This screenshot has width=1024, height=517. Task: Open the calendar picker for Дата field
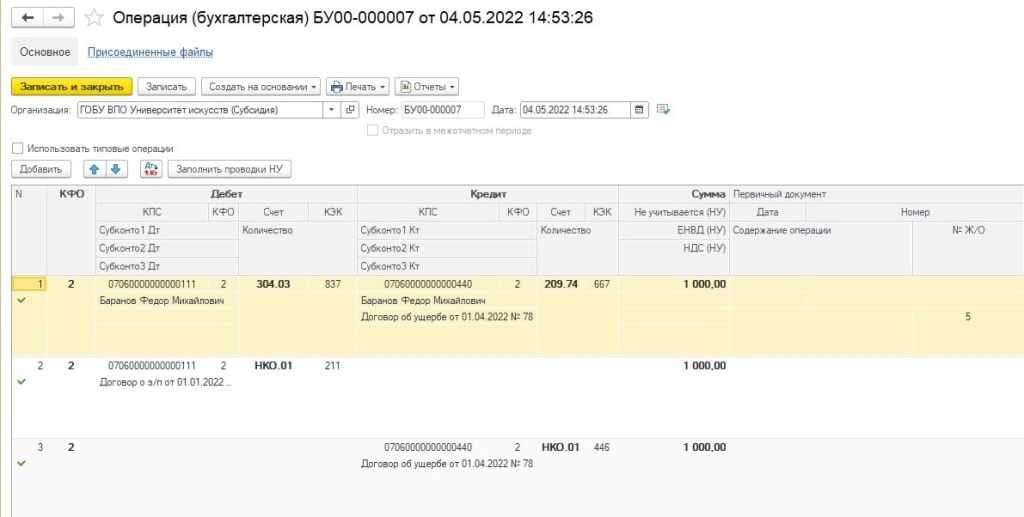640,110
